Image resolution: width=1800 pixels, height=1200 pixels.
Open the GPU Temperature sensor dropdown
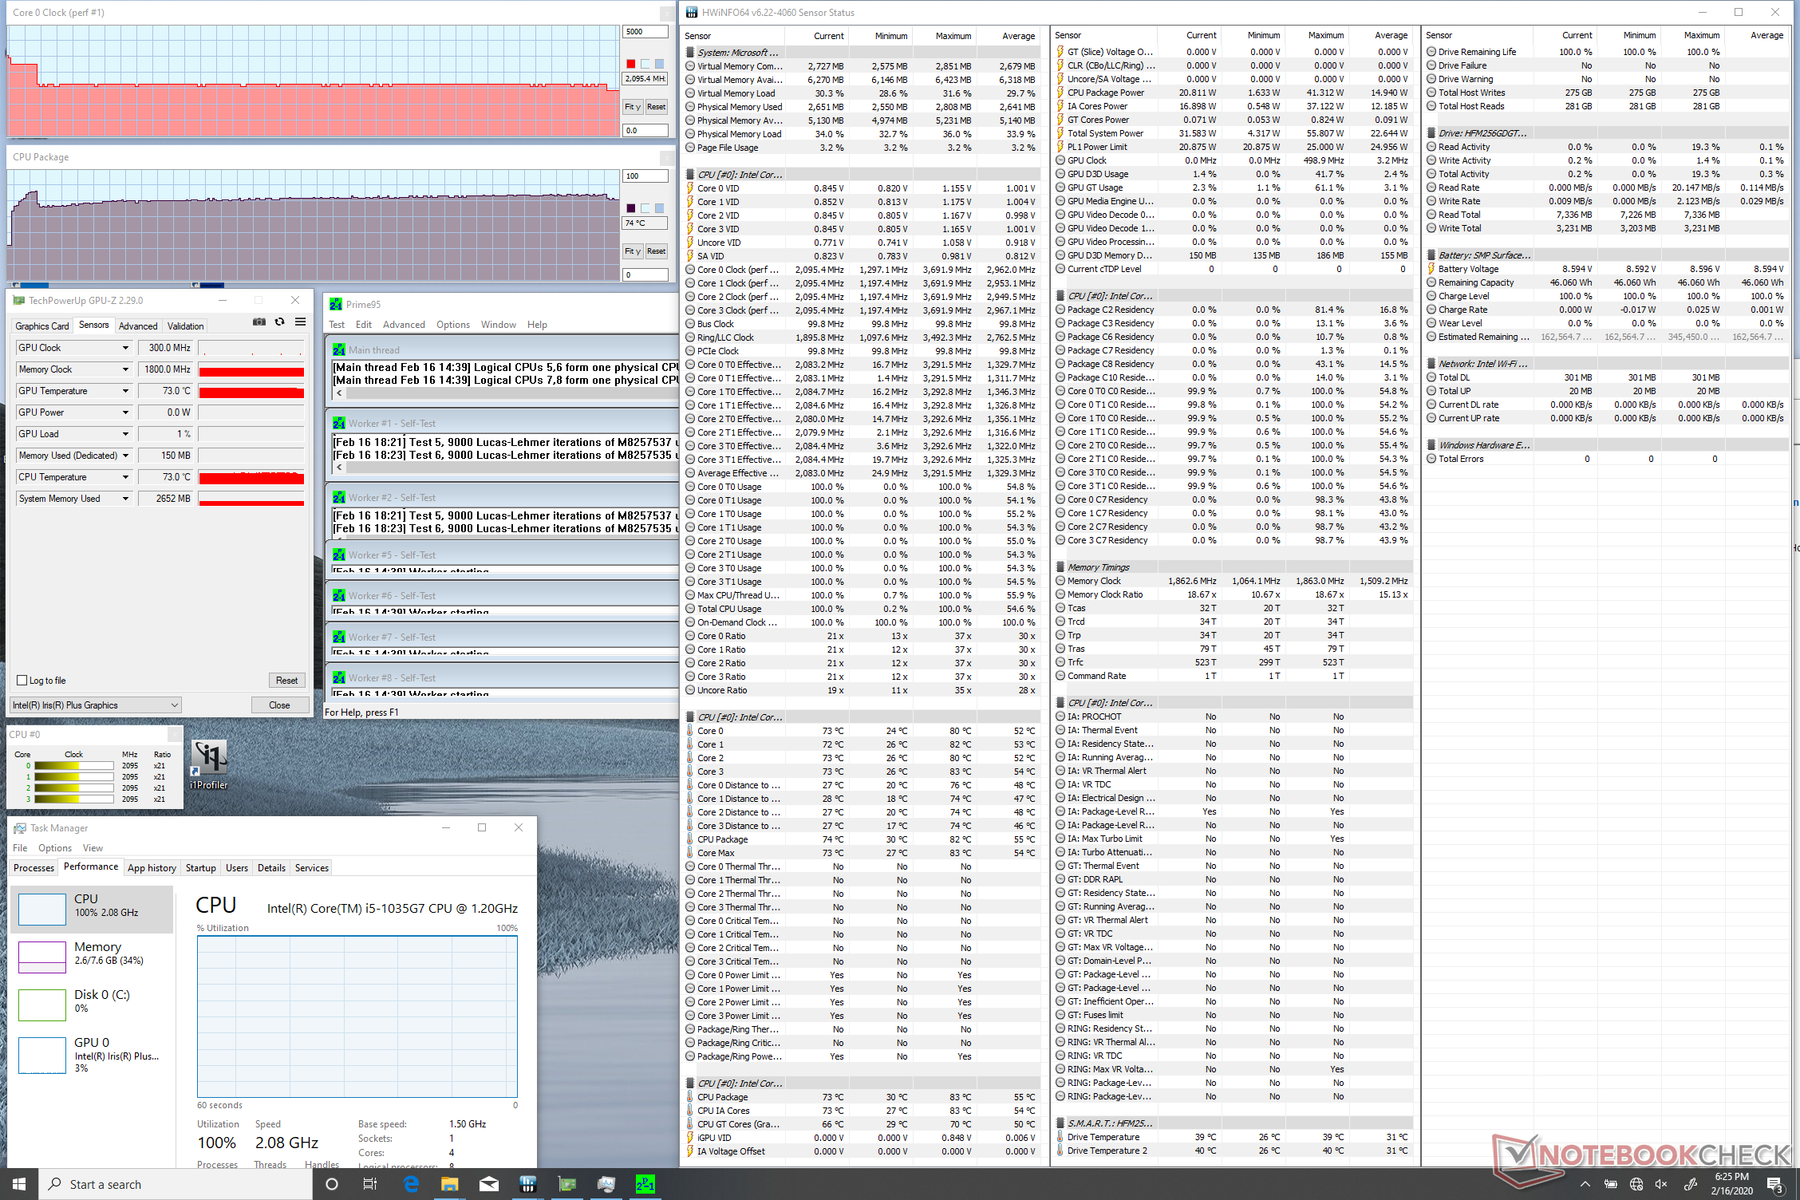click(x=125, y=391)
